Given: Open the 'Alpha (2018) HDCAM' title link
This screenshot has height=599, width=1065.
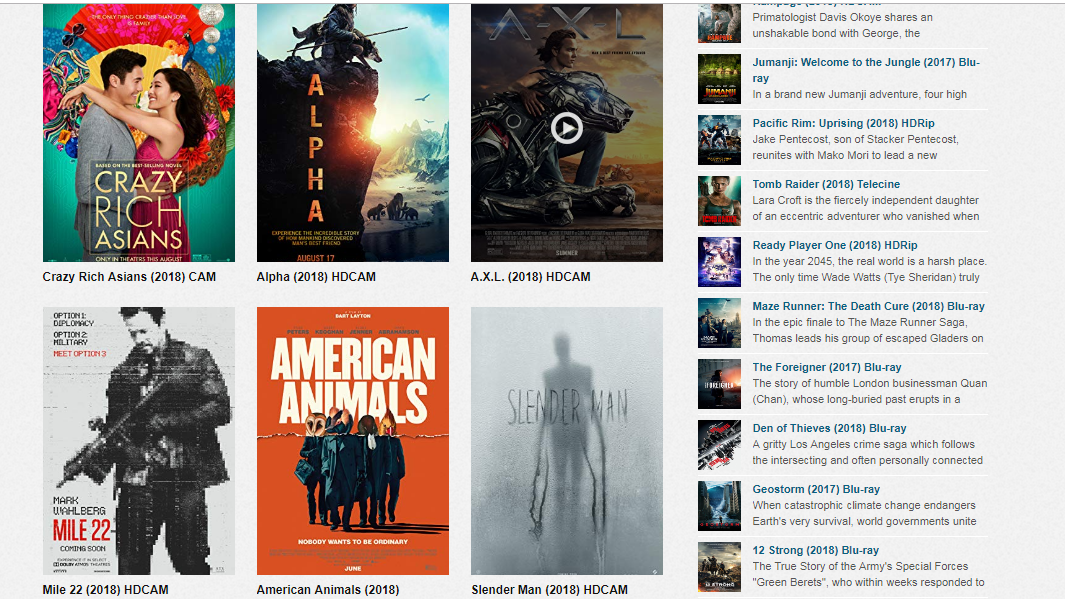Looking at the screenshot, I should (316, 277).
